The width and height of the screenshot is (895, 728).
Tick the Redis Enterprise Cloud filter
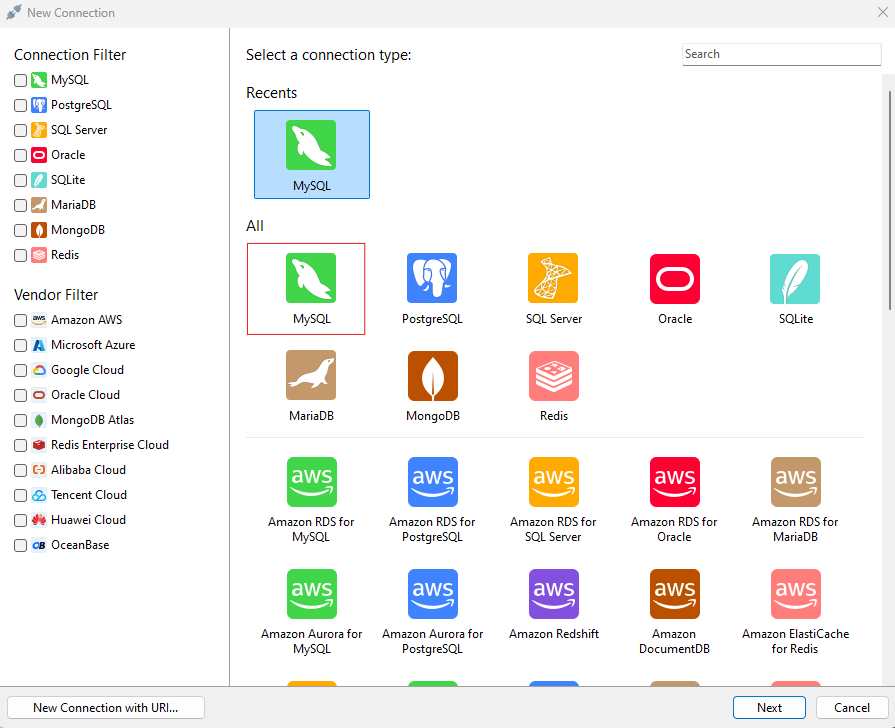[21, 445]
